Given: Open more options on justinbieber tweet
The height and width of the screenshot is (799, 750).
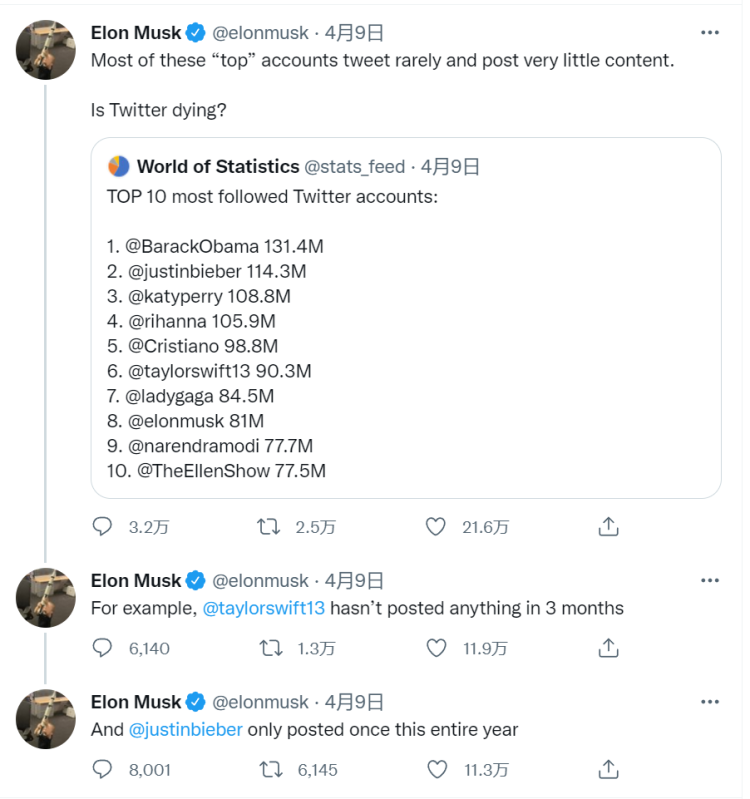Looking at the screenshot, I should tap(710, 701).
